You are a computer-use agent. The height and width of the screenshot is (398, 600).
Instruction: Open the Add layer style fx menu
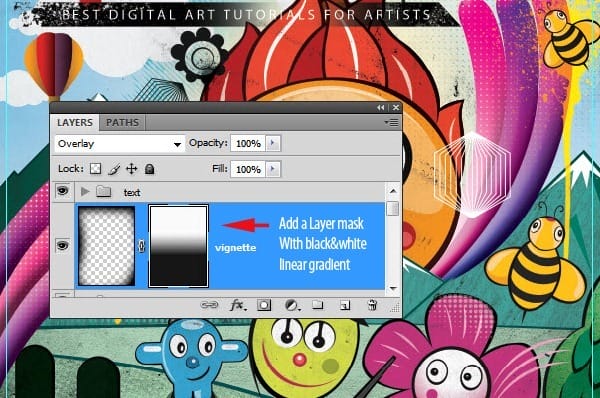(237, 305)
